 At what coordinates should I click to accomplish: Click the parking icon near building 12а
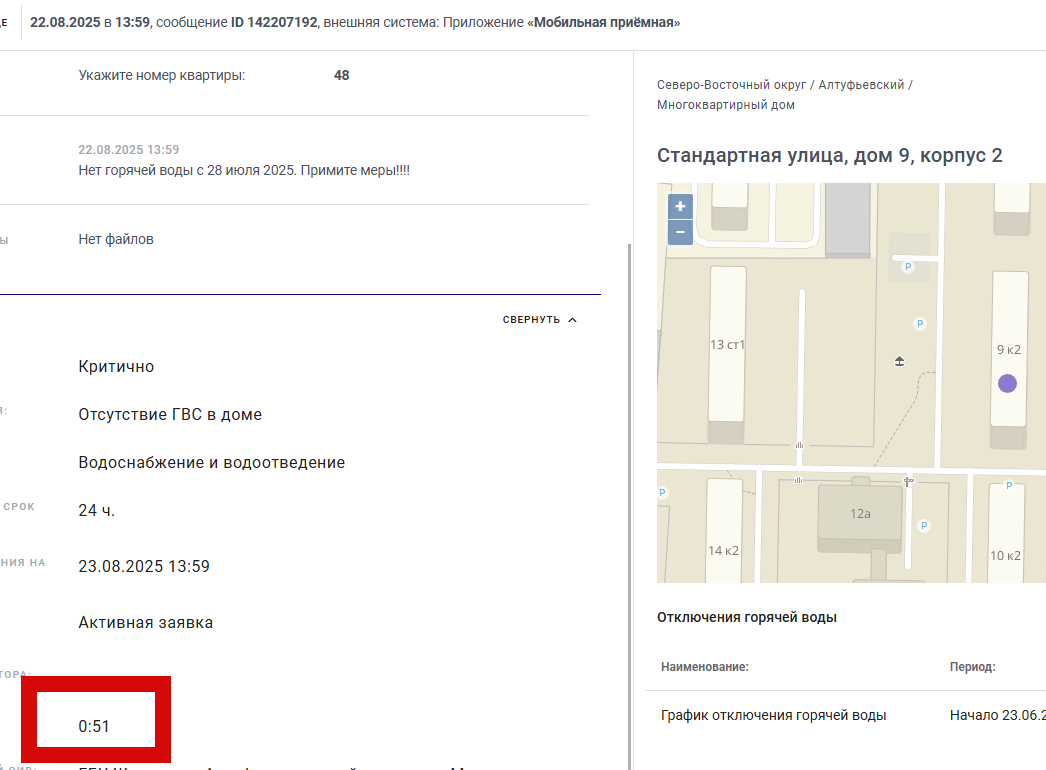pos(923,525)
